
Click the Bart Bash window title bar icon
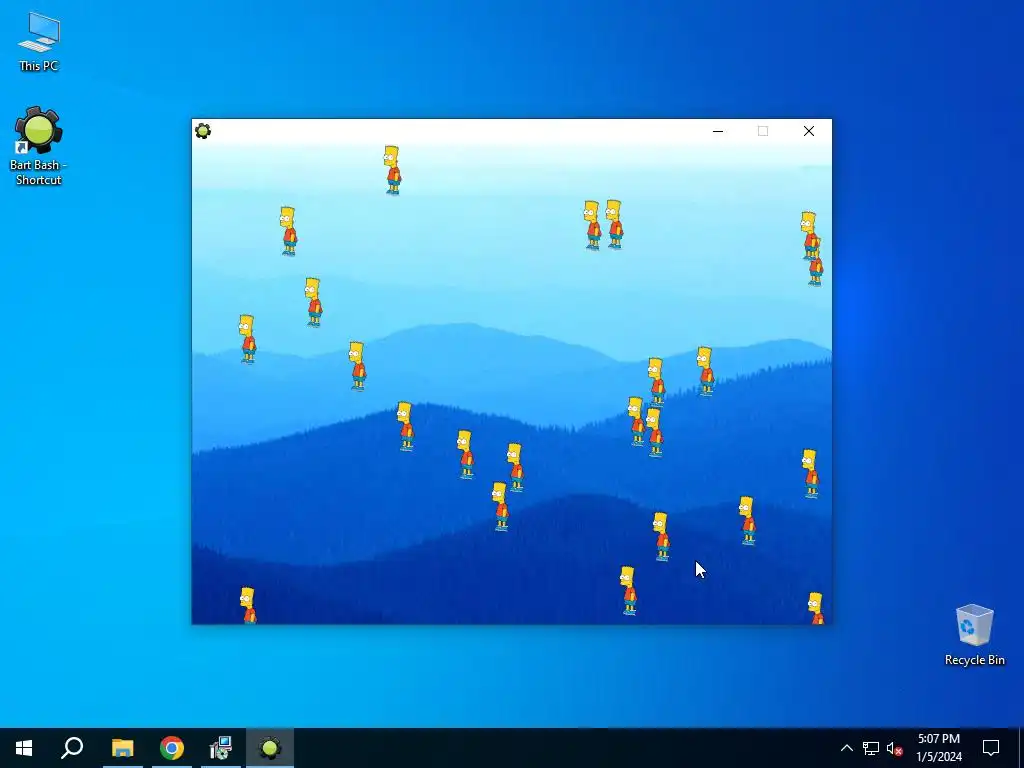click(203, 131)
